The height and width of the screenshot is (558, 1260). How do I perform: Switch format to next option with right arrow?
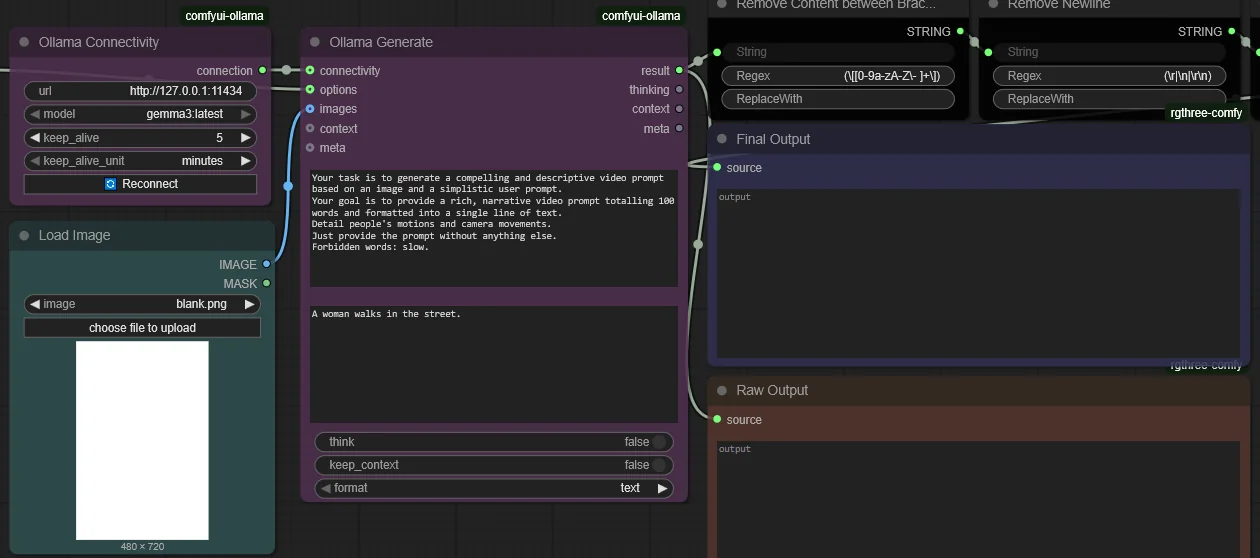[x=662, y=488]
